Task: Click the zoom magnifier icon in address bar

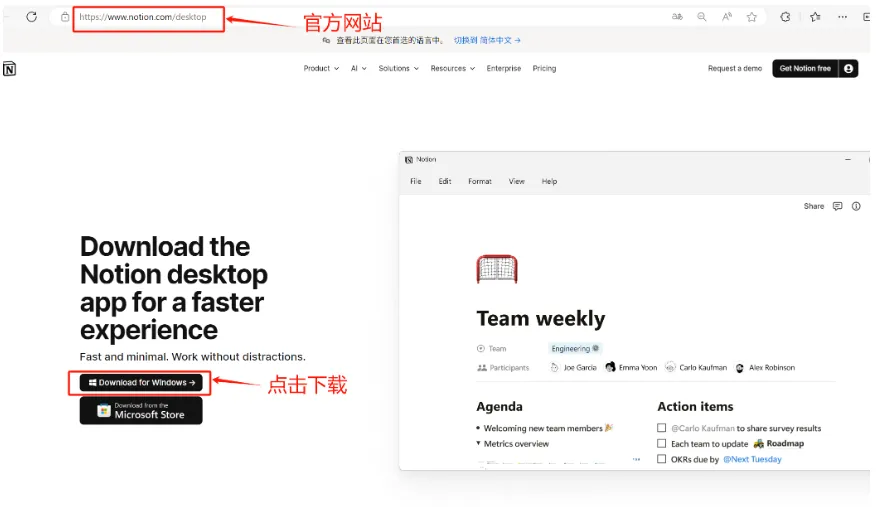Action: (701, 17)
